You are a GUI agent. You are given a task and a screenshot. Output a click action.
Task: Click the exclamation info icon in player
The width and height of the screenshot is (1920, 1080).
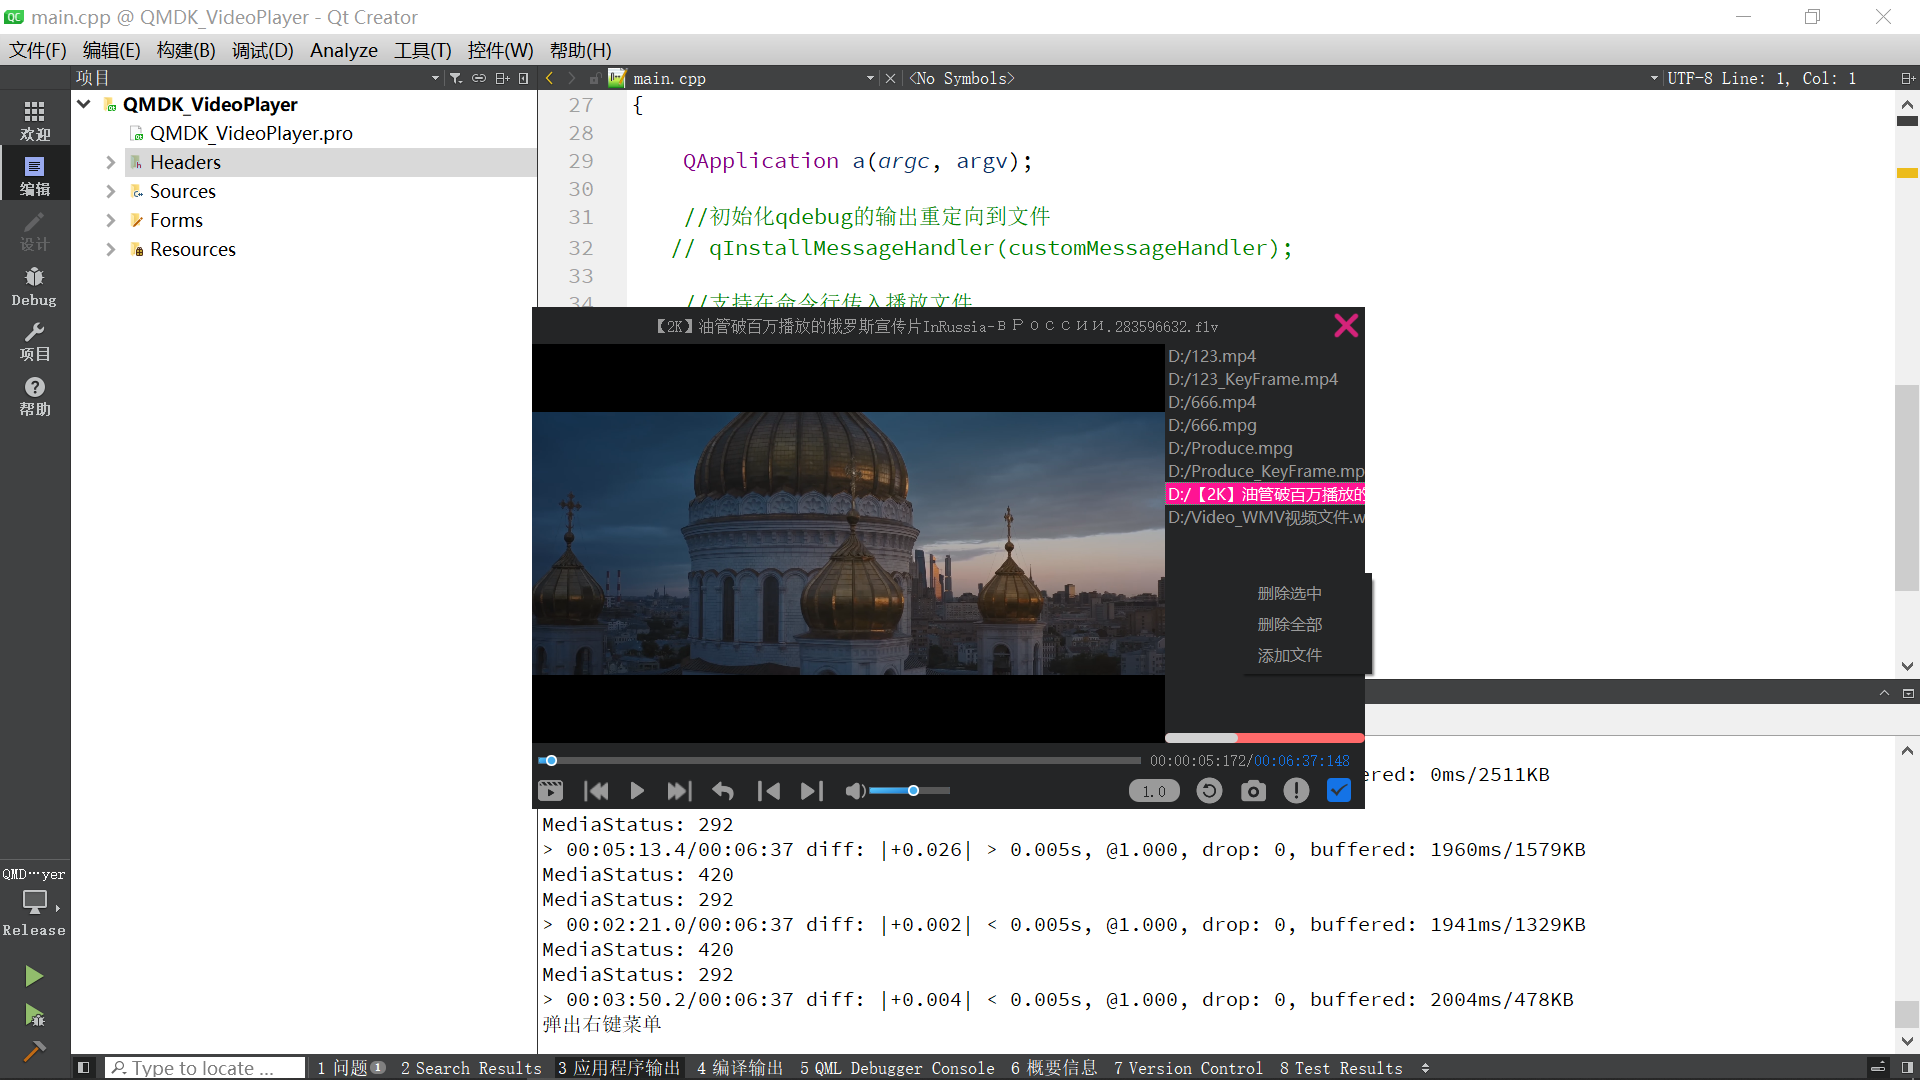tap(1296, 791)
